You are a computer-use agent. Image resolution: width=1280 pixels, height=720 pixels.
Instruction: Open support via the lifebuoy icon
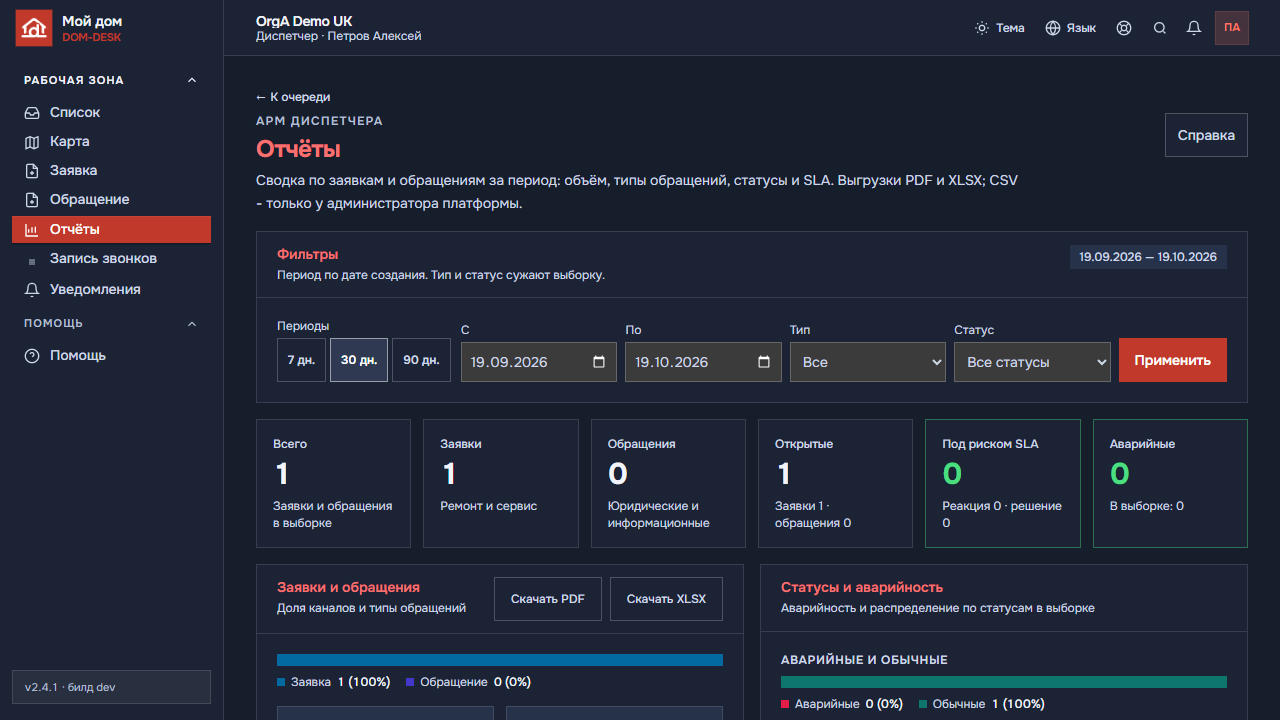(1124, 28)
